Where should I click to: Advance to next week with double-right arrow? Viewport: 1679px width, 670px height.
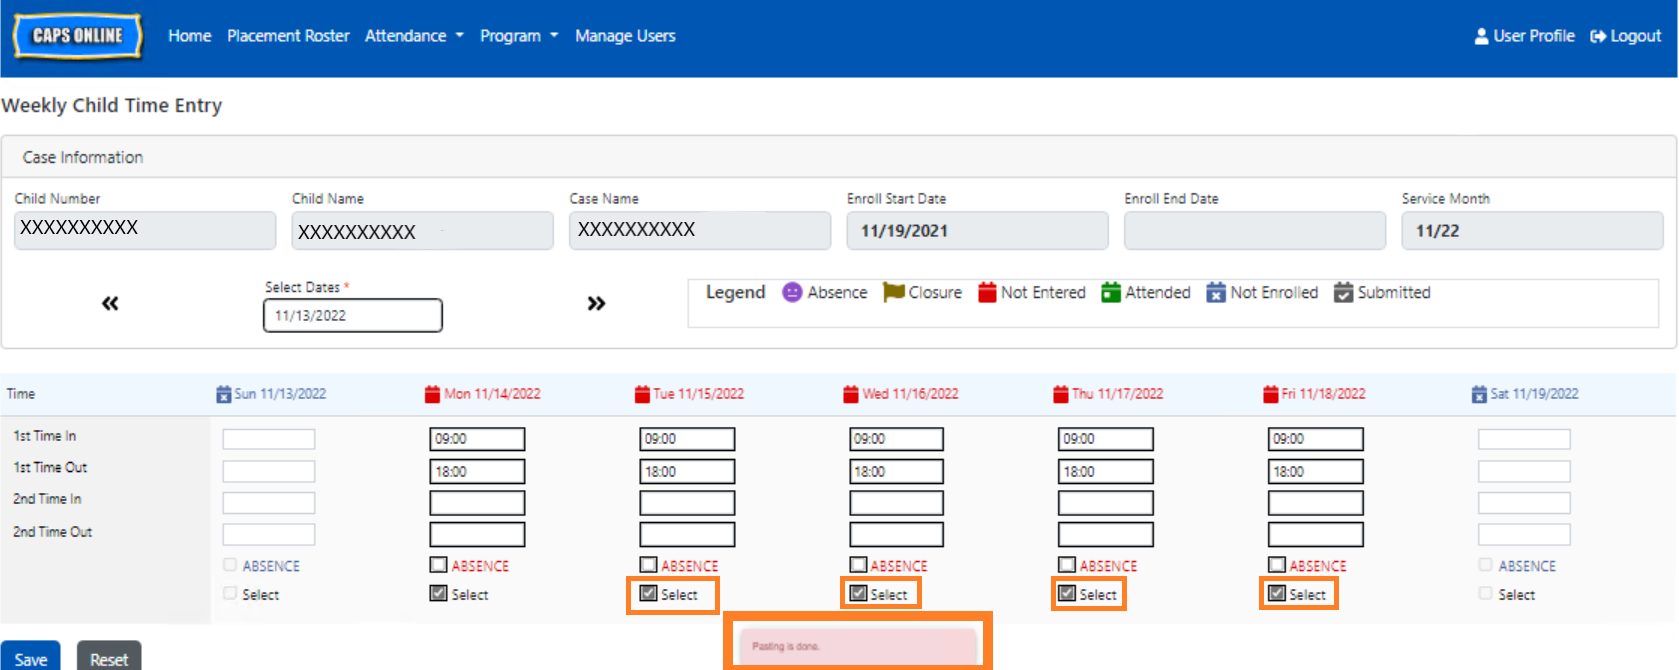pos(596,303)
